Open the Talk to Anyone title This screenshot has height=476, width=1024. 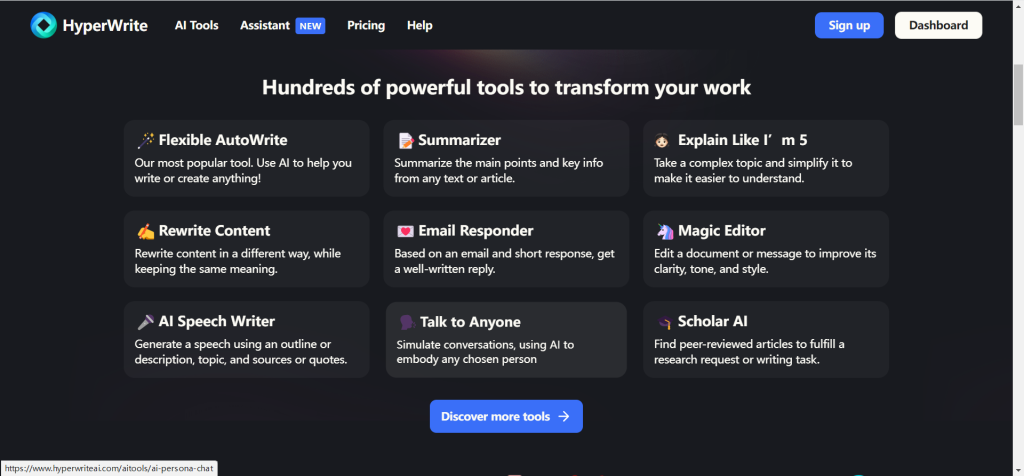470,323
